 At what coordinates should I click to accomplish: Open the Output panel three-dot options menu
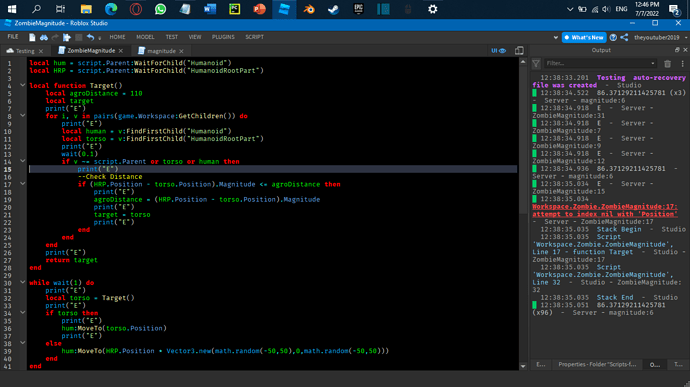[683, 64]
